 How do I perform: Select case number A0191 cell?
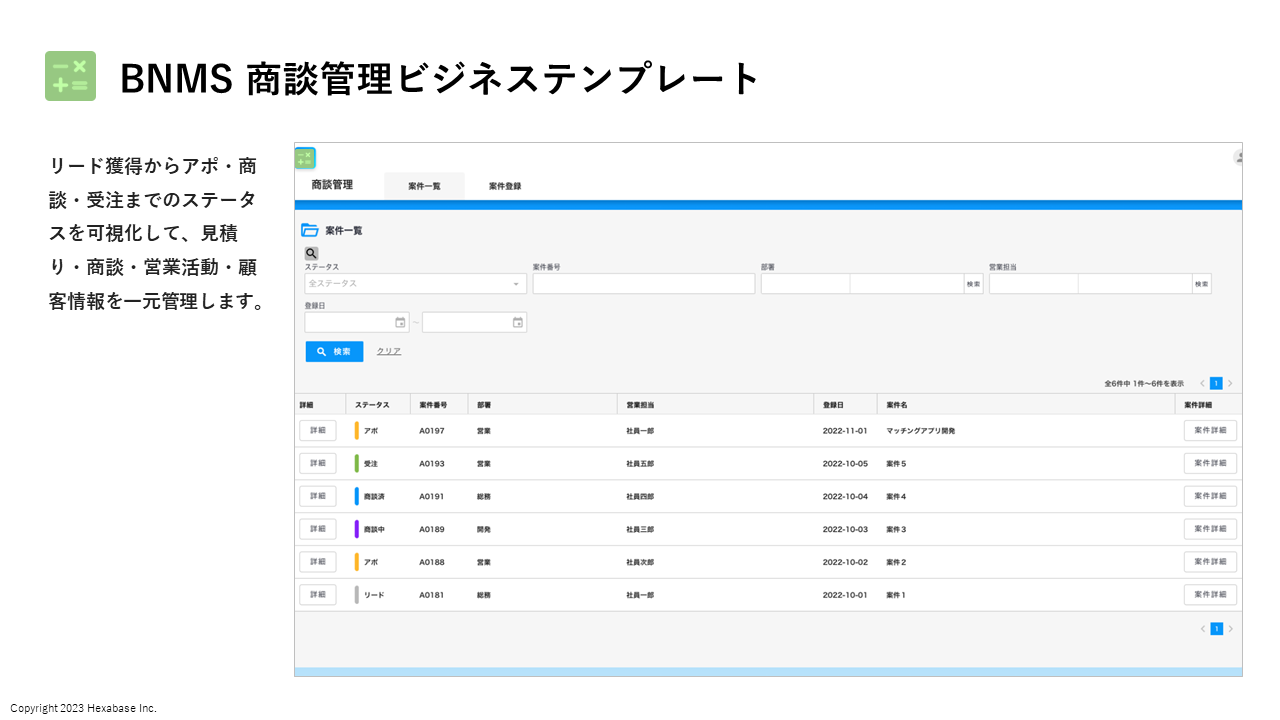(432, 496)
